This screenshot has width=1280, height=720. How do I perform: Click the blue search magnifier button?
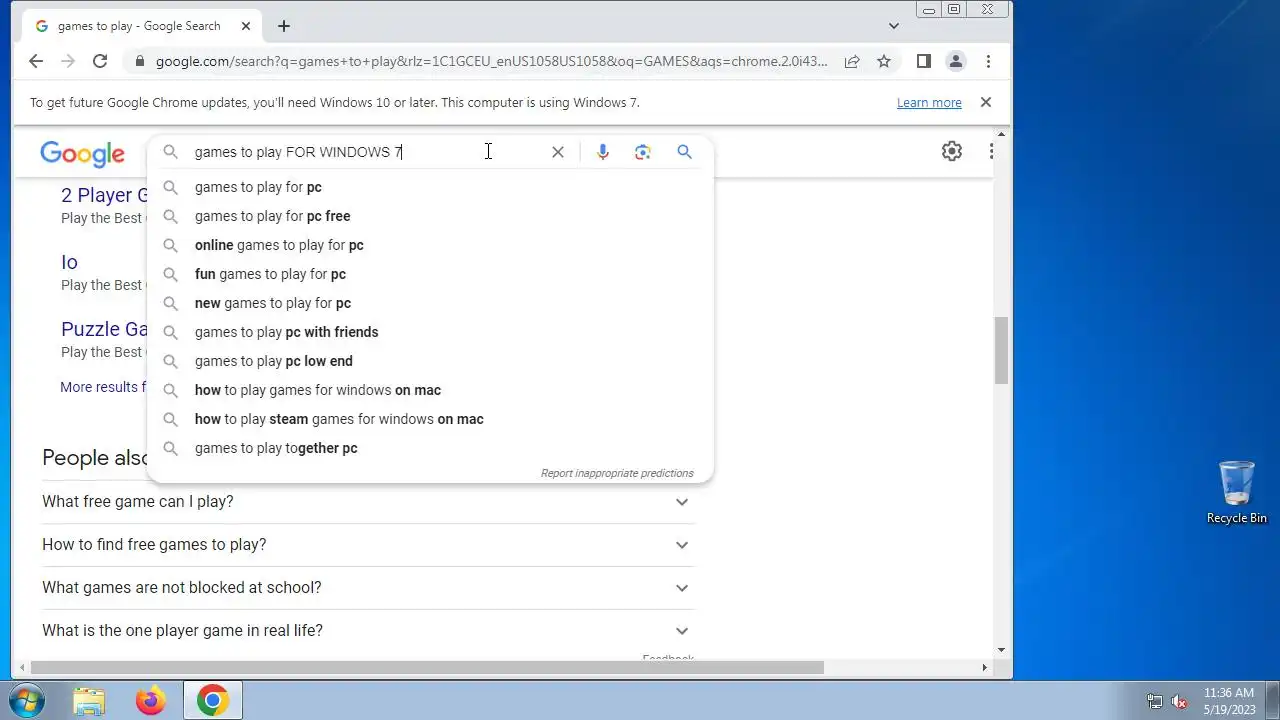(684, 152)
